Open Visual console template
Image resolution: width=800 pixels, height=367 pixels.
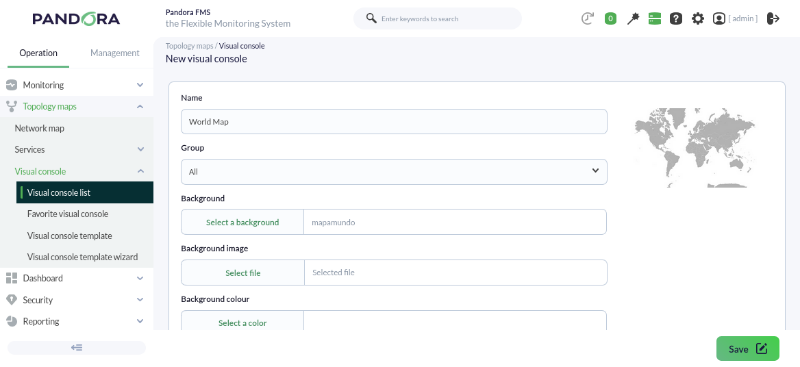(x=69, y=235)
